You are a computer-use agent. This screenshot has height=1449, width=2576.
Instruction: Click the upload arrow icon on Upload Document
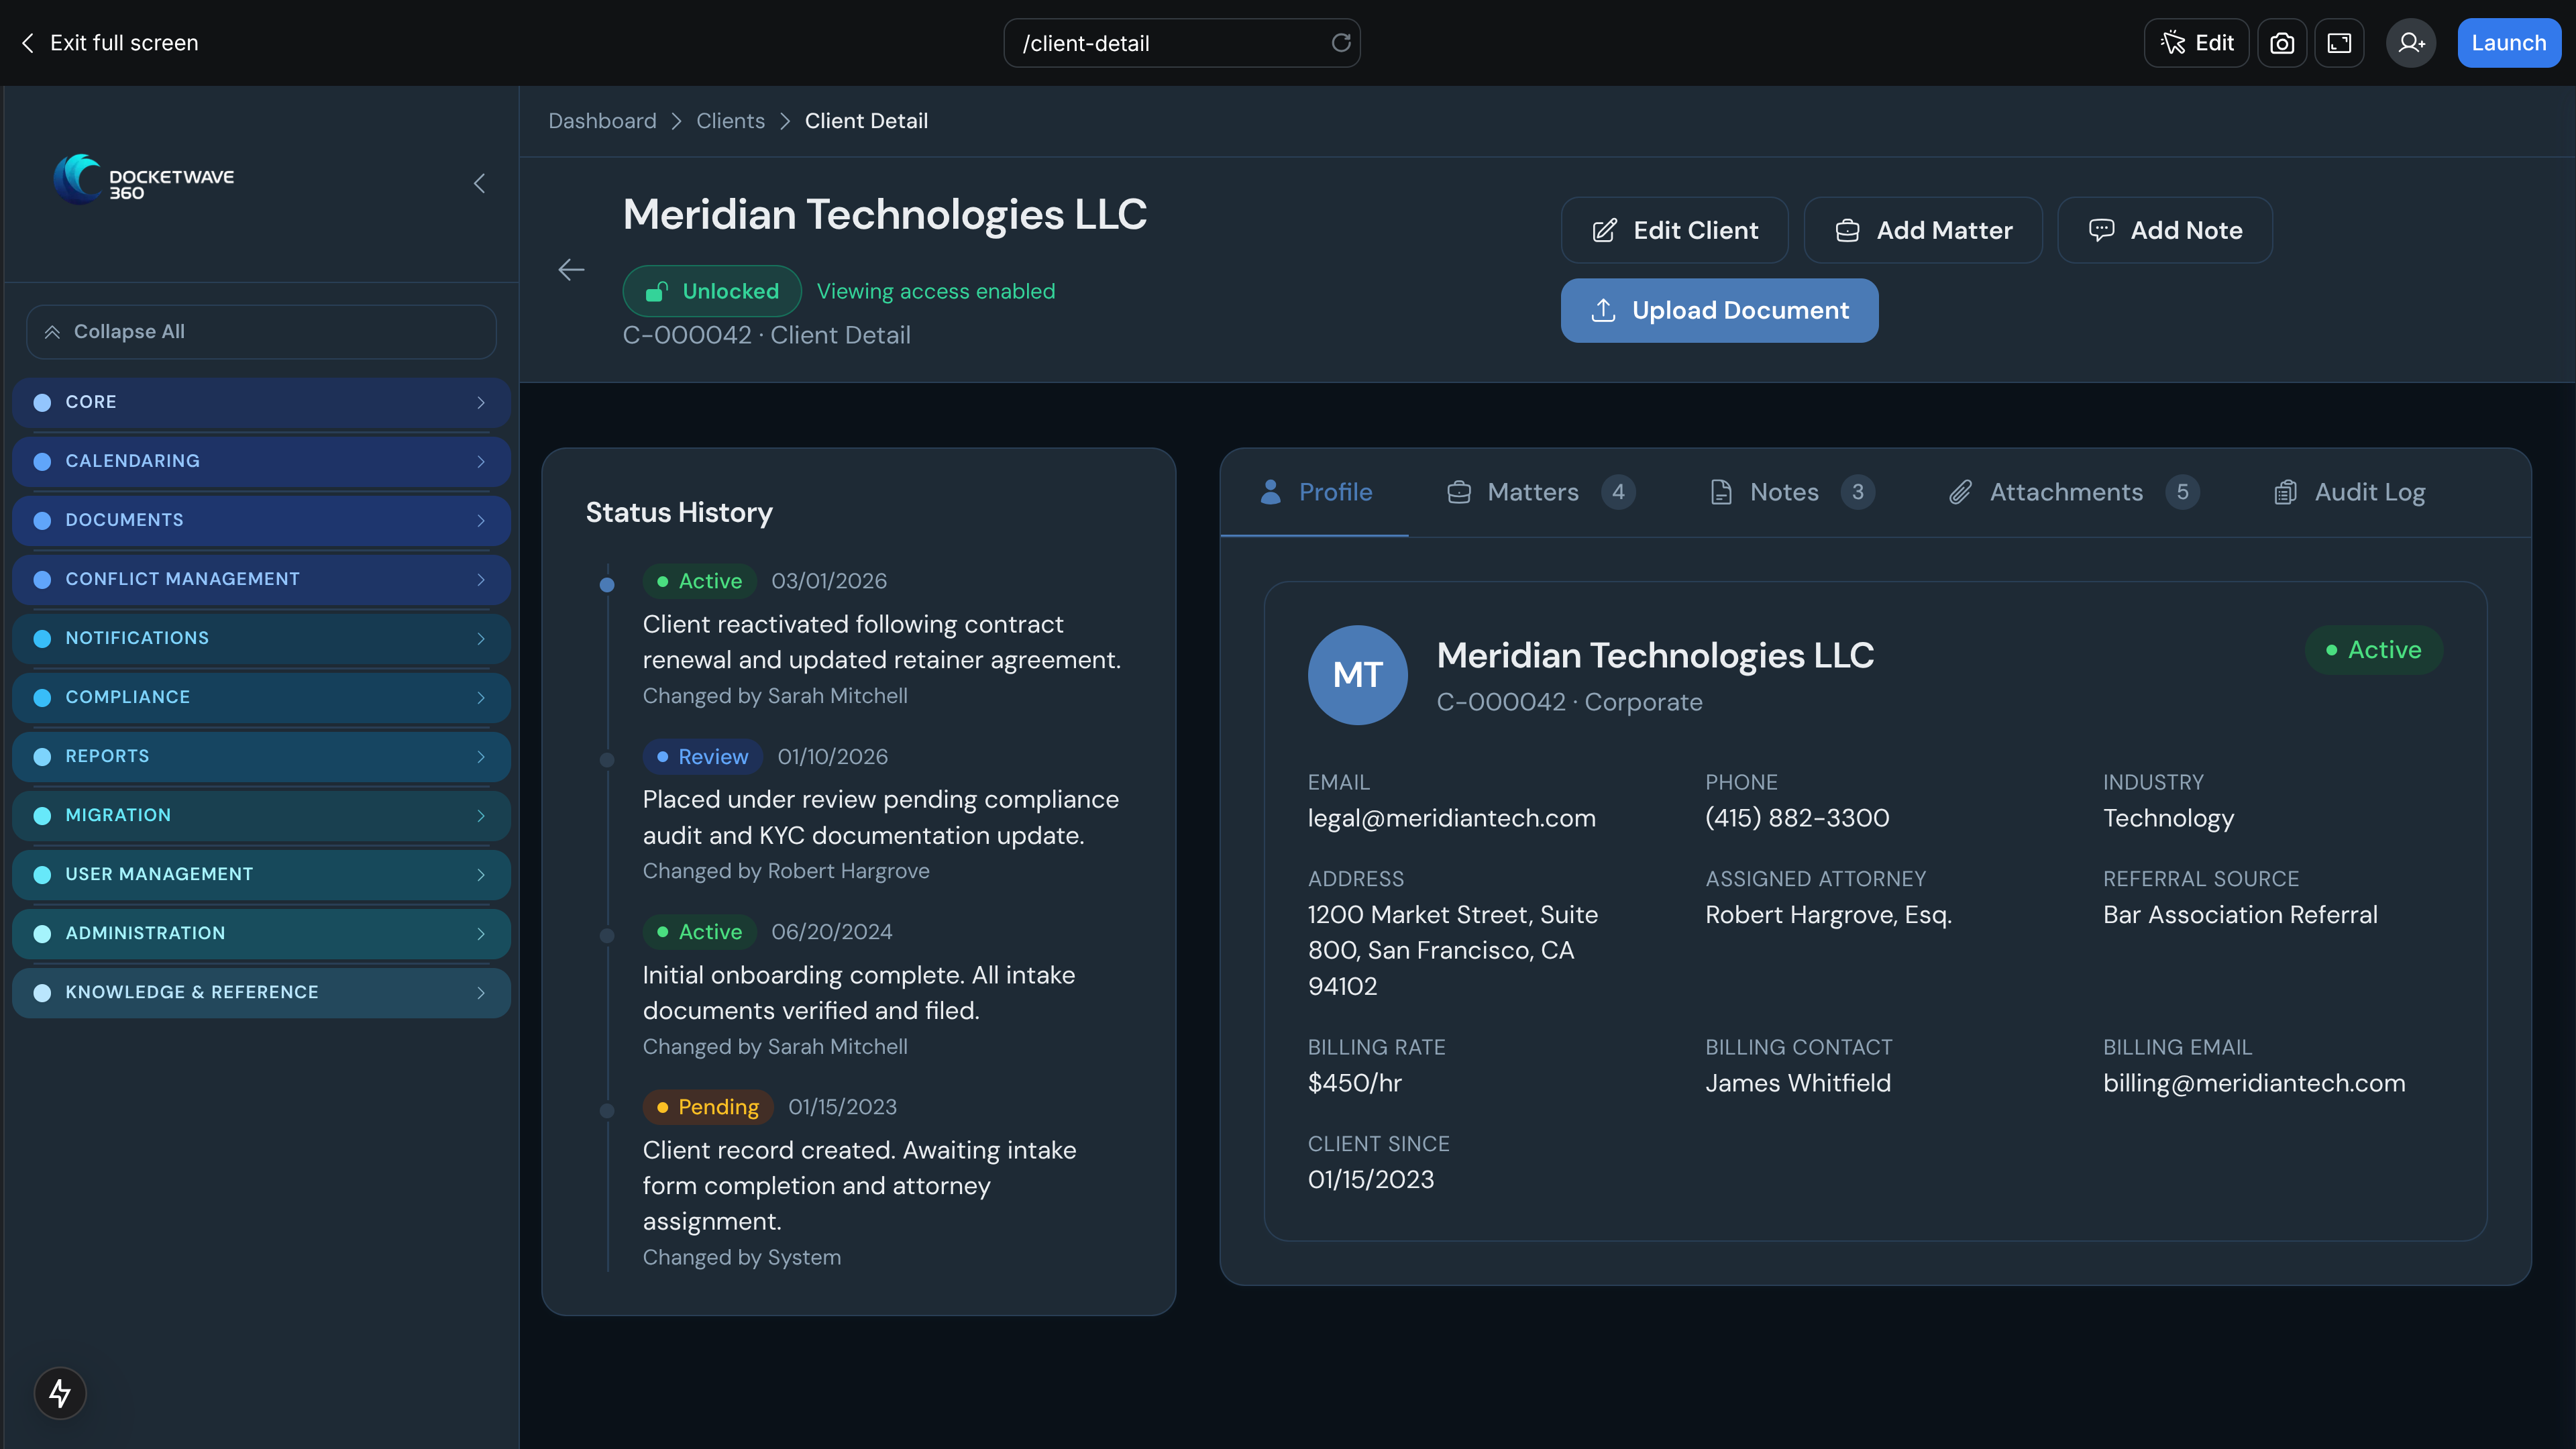(x=1603, y=310)
